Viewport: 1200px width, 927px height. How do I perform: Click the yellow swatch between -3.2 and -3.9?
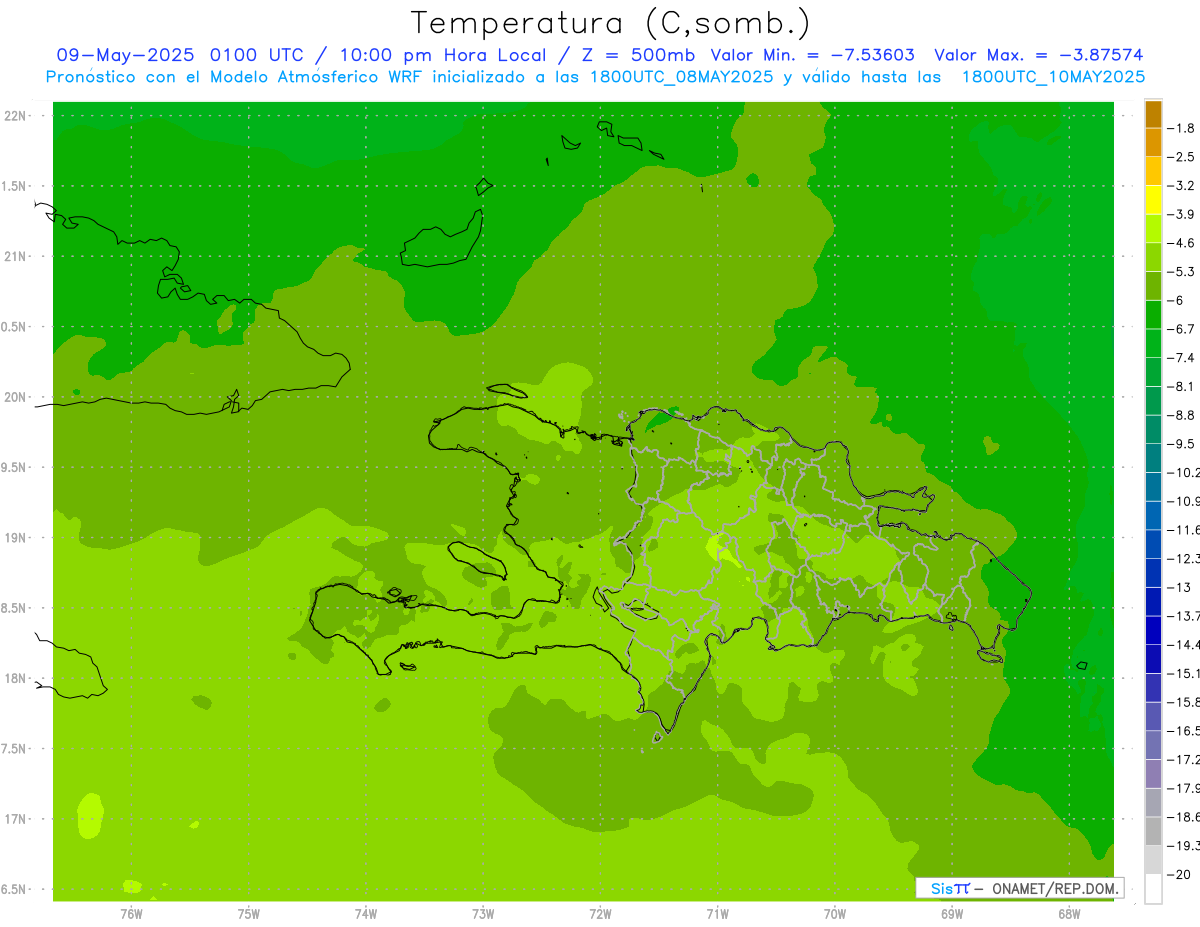point(1153,200)
